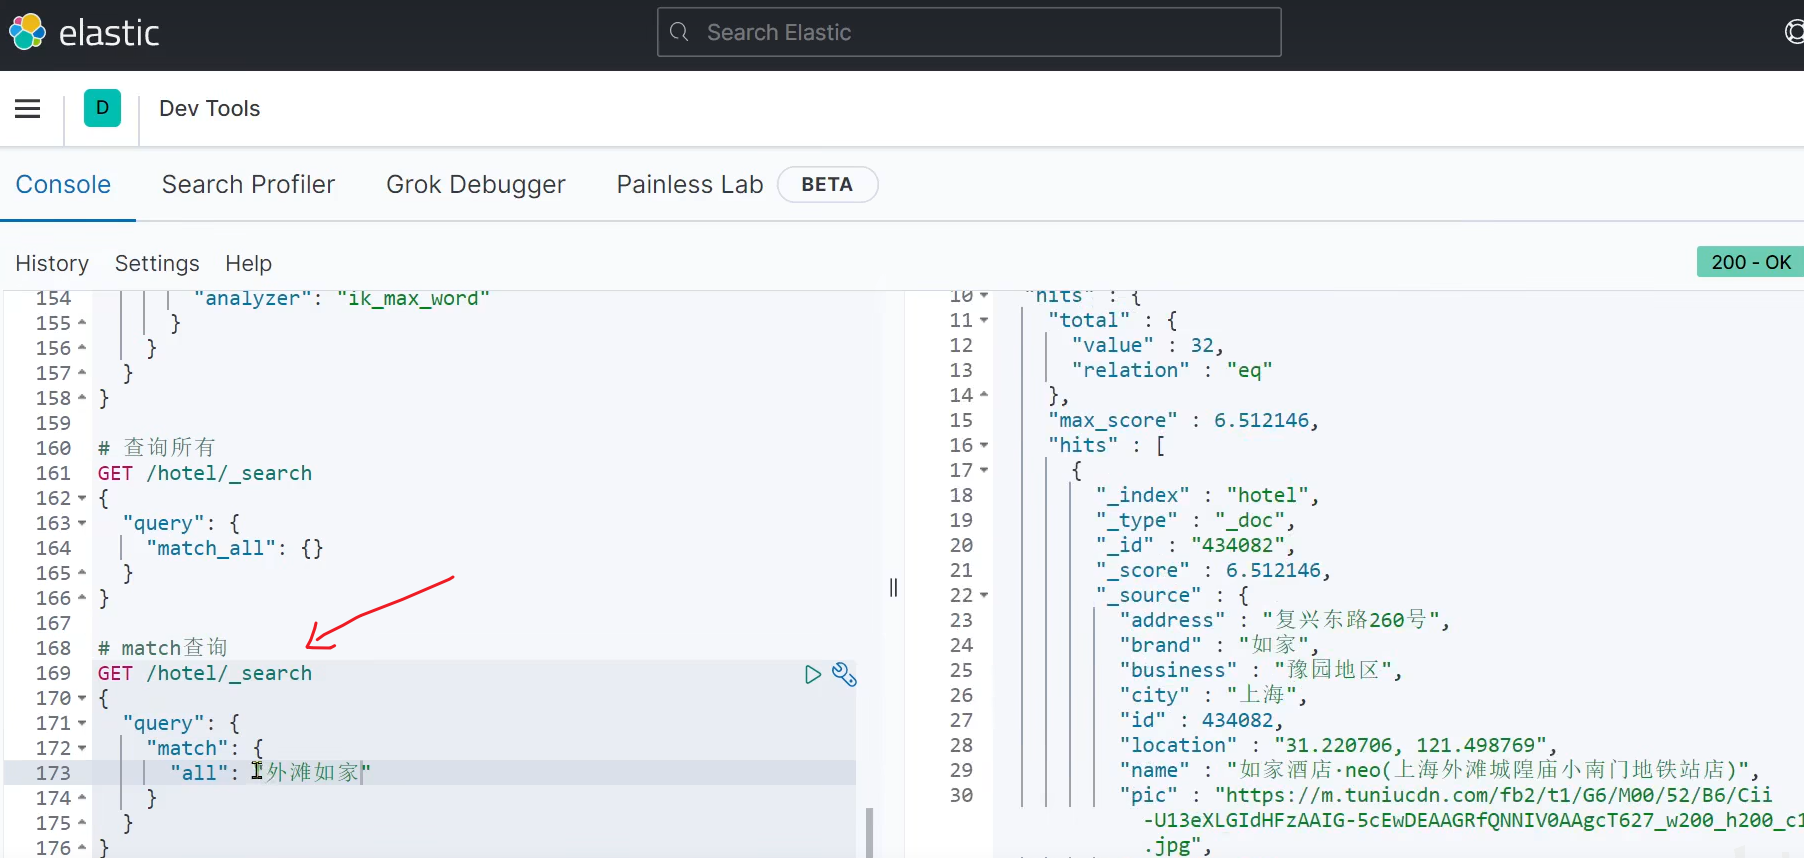This screenshot has width=1804, height=858.
Task: Collapse the fold arrow at editor line 162
Action: (x=82, y=498)
